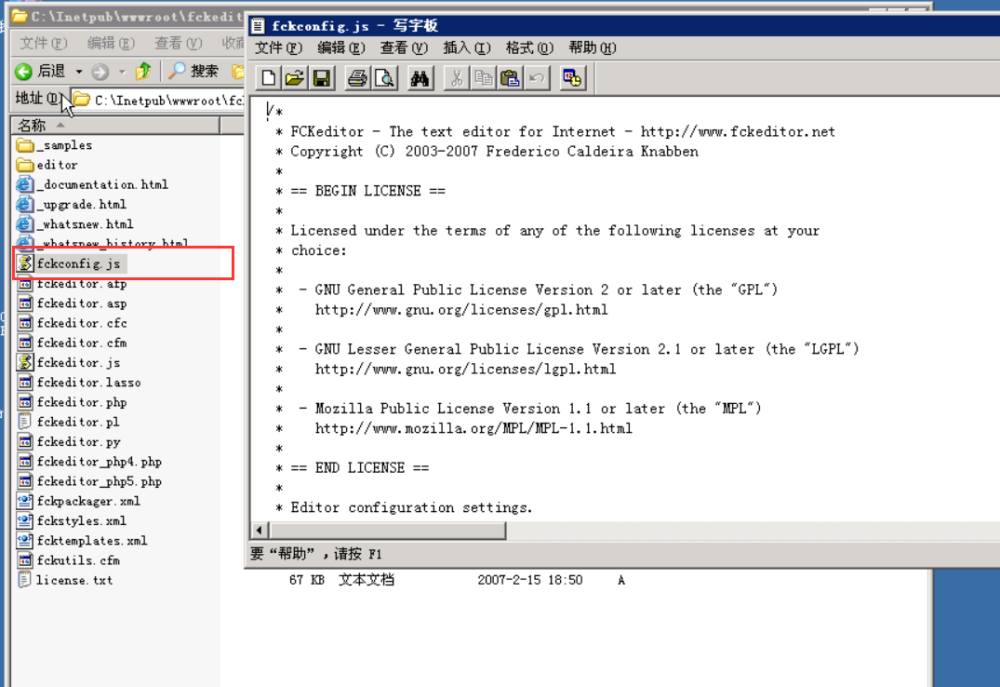Viewport: 1000px width, 687px height.
Task: Click the fckconfig.js WordPad title bar
Action: pyautogui.click(x=624, y=26)
